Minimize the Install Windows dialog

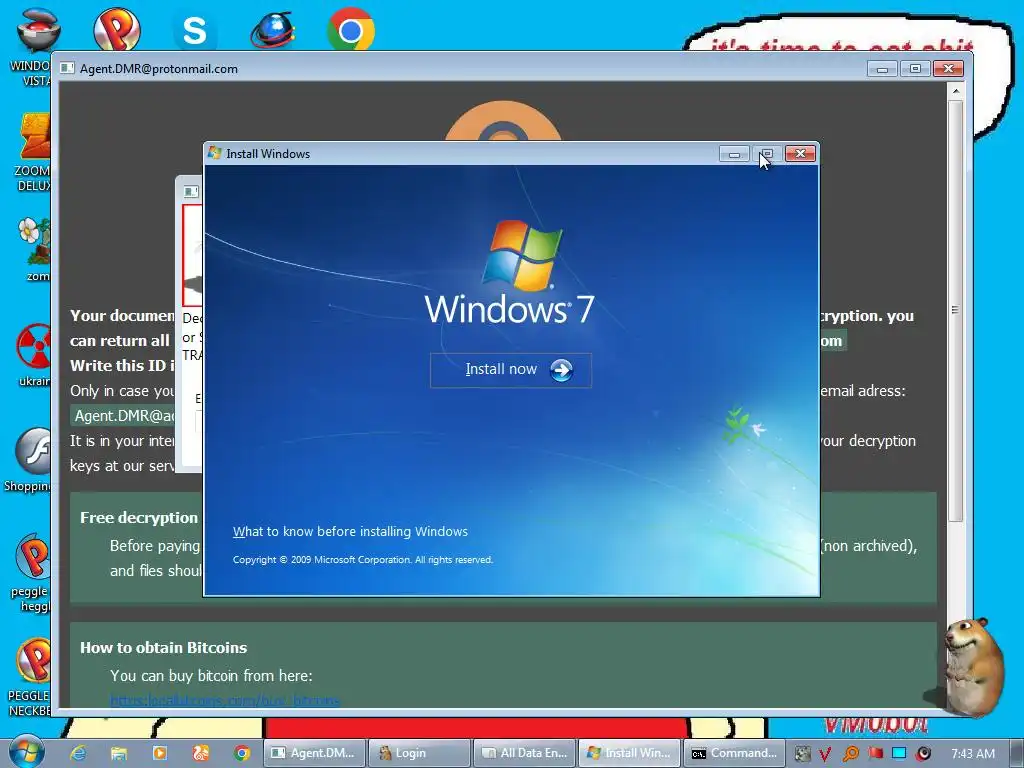click(x=734, y=153)
